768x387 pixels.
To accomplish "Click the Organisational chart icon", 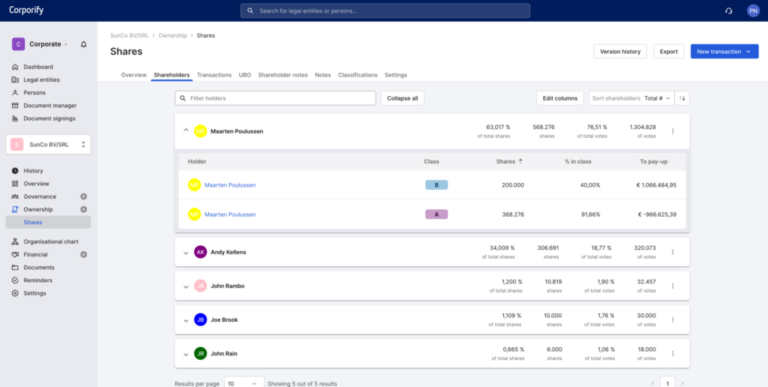I will 15,242.
